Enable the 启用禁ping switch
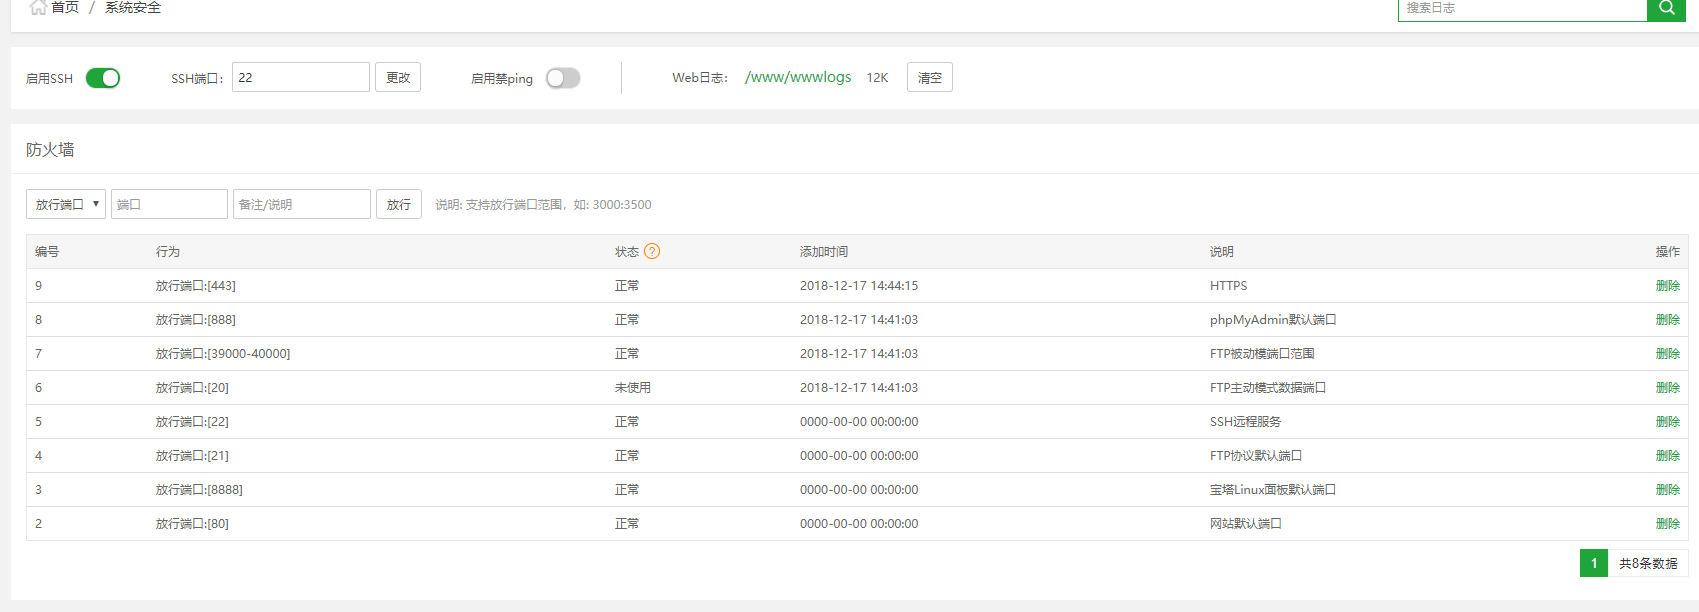 [x=563, y=78]
